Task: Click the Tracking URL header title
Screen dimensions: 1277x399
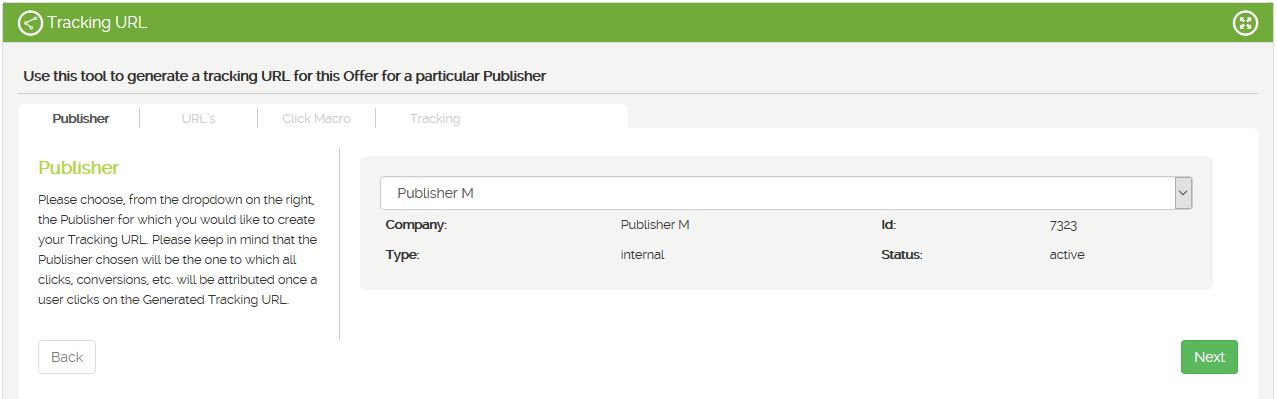Action: click(x=97, y=22)
